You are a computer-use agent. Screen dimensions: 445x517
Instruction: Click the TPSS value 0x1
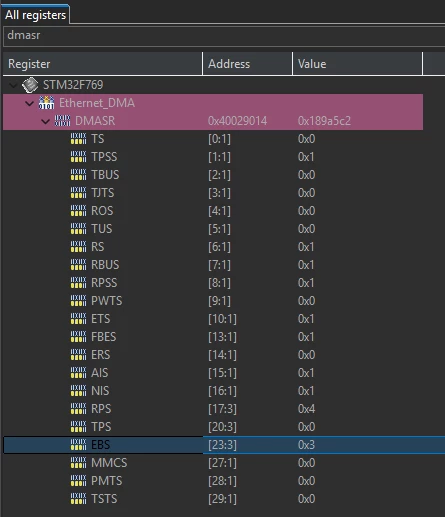coord(306,157)
